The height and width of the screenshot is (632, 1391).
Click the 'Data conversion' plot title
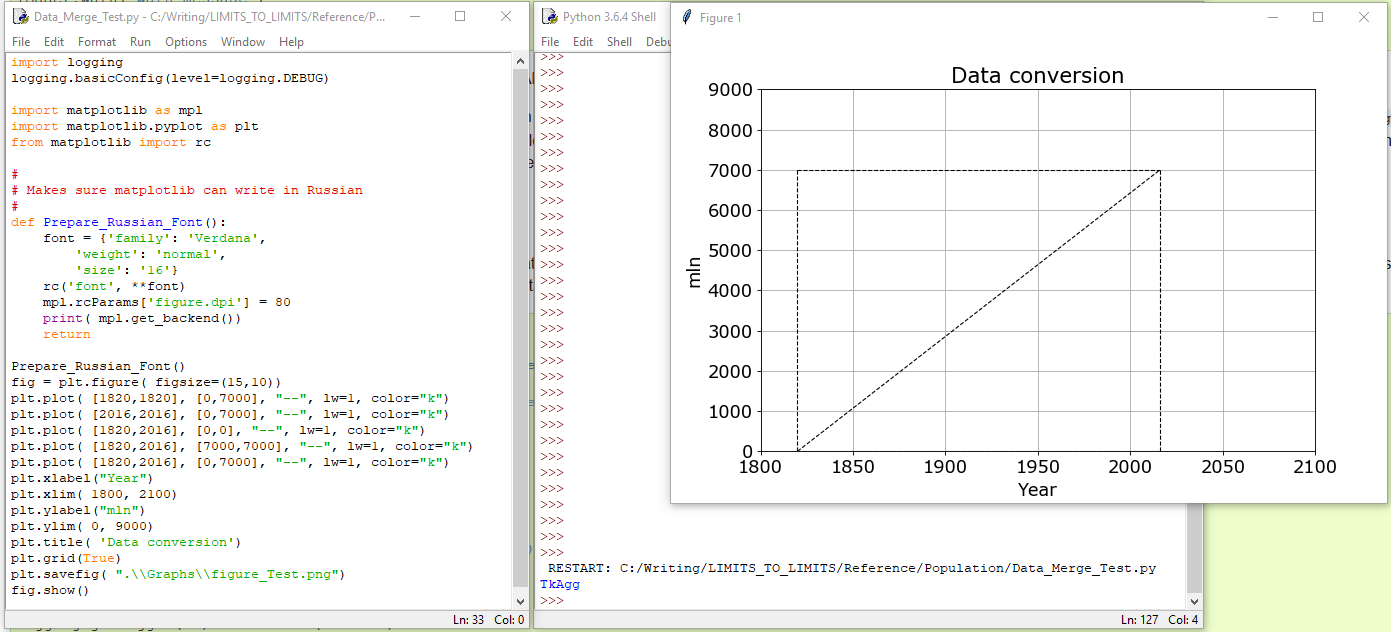click(1037, 75)
